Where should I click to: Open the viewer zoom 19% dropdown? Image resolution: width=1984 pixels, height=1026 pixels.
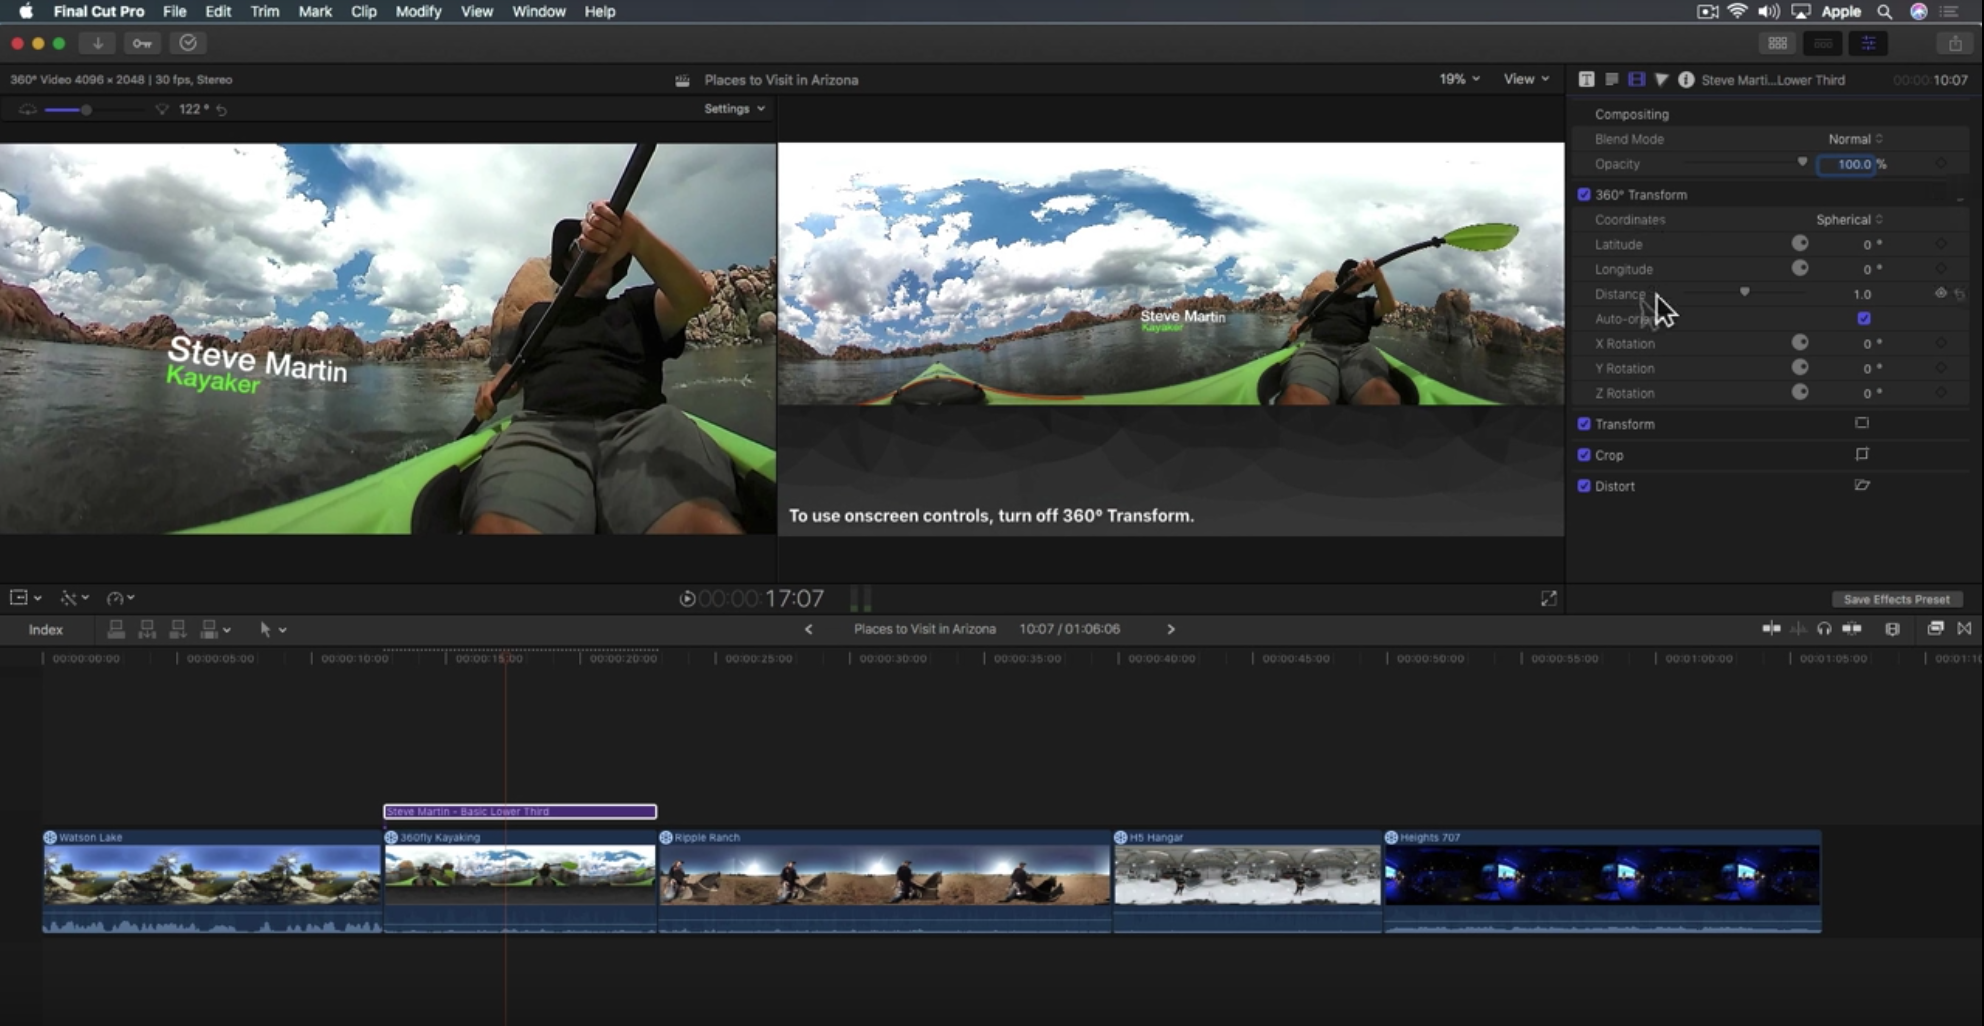click(1460, 79)
